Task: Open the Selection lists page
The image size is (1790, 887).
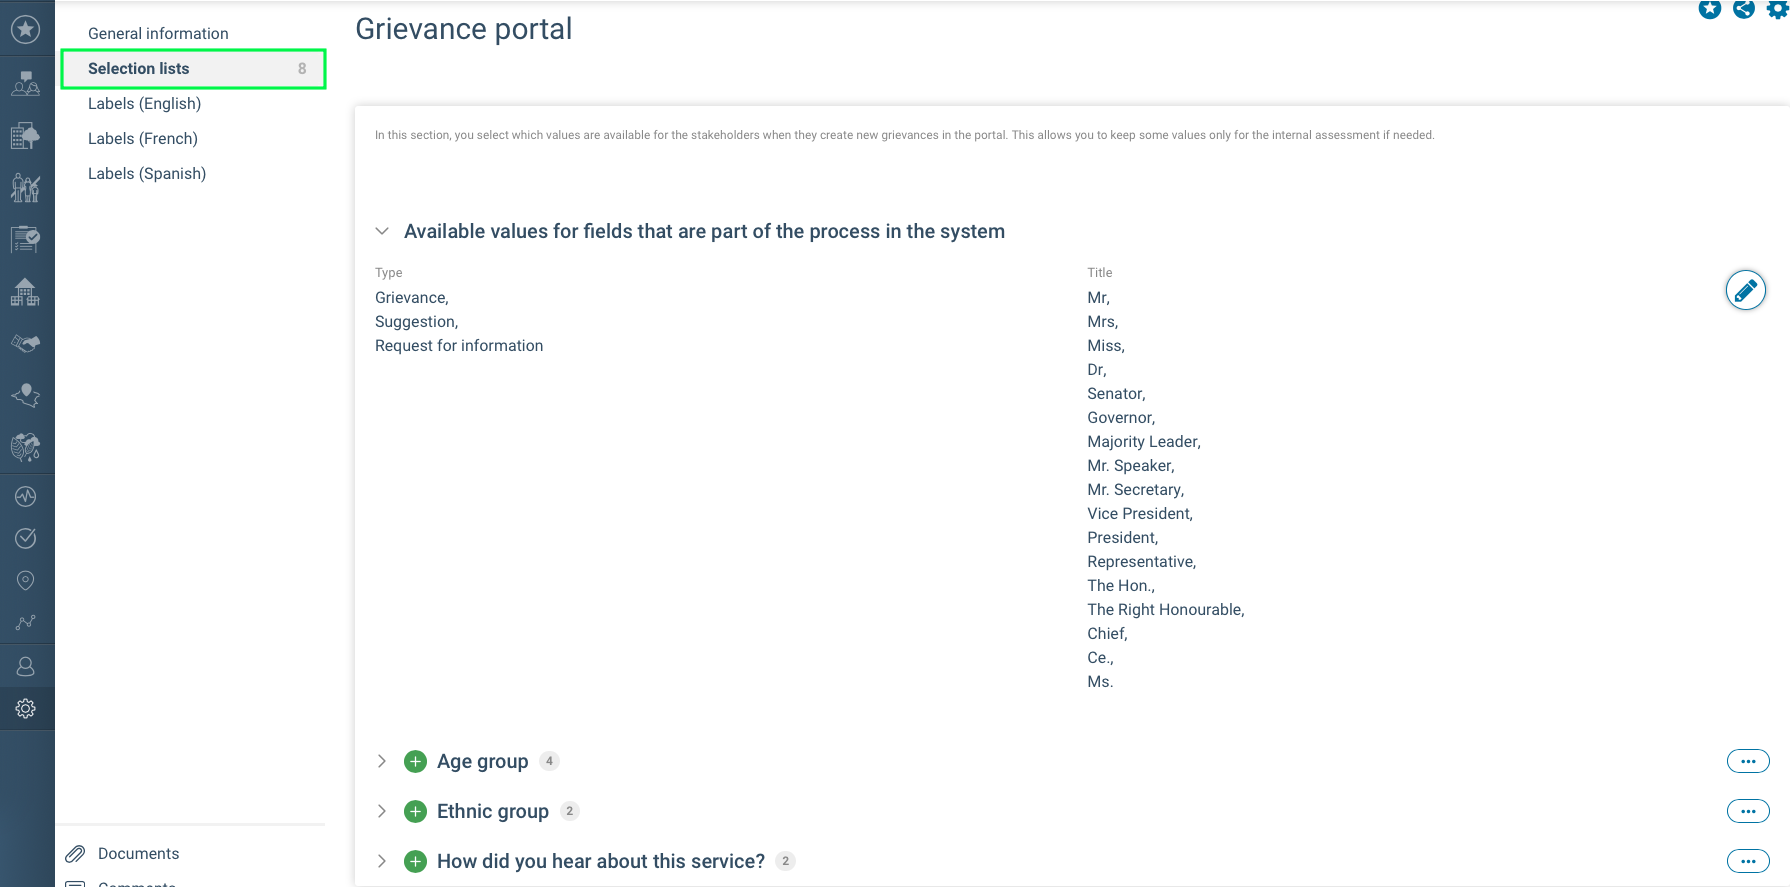Action: click(139, 68)
